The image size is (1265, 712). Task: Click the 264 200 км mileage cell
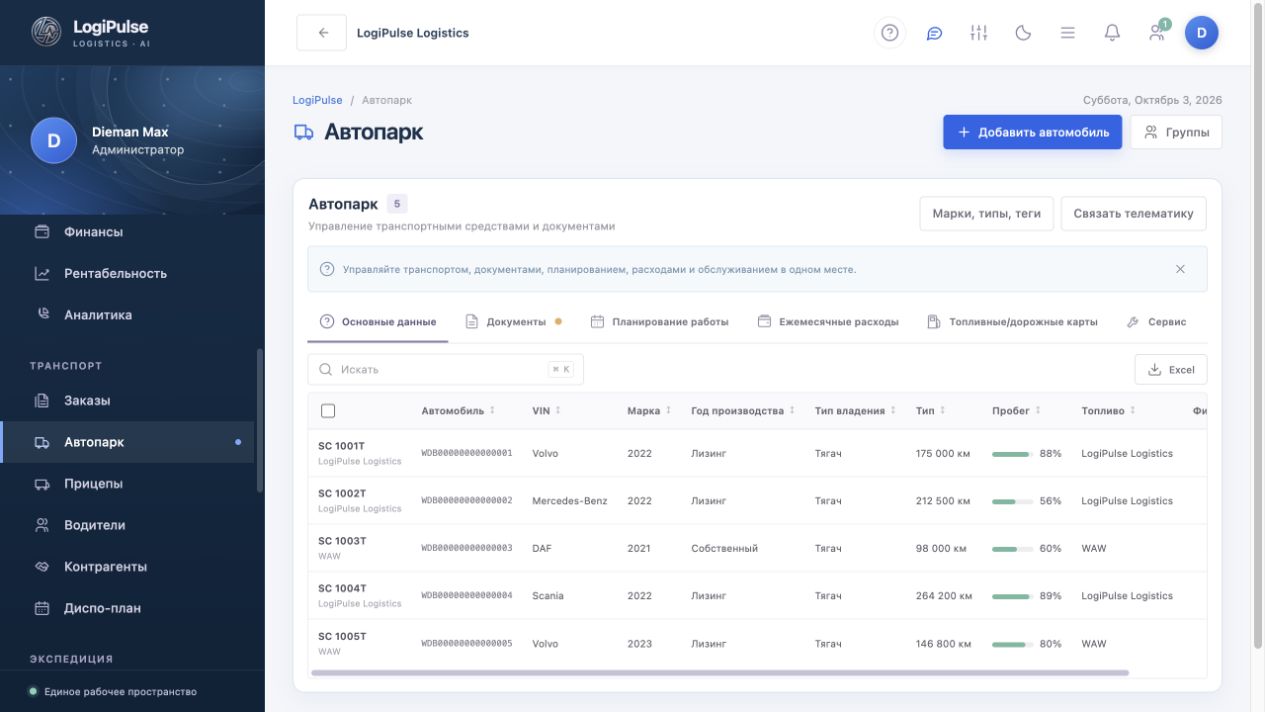944,596
